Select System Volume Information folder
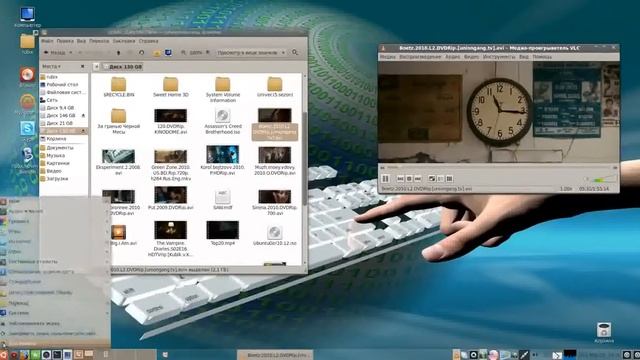The height and width of the screenshot is (360, 640). (x=223, y=89)
